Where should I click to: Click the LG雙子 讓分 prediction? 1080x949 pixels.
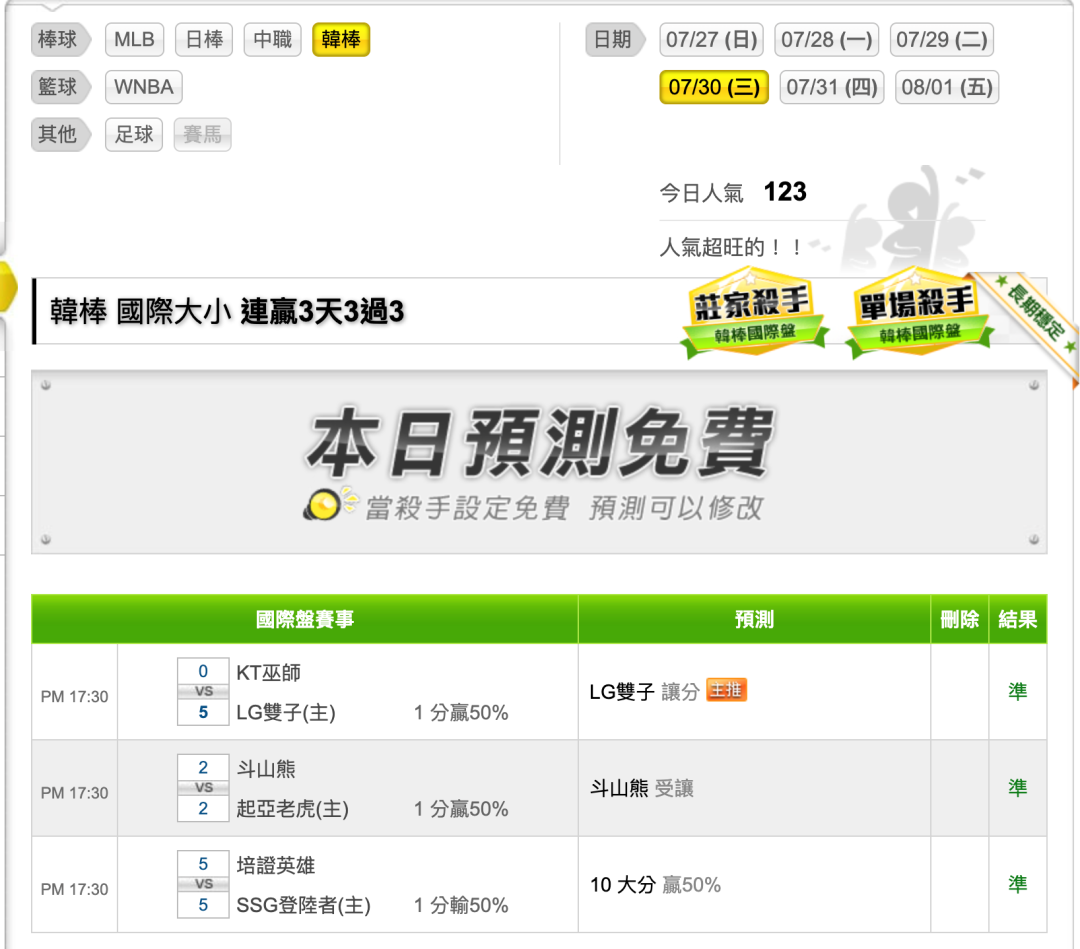tap(645, 691)
